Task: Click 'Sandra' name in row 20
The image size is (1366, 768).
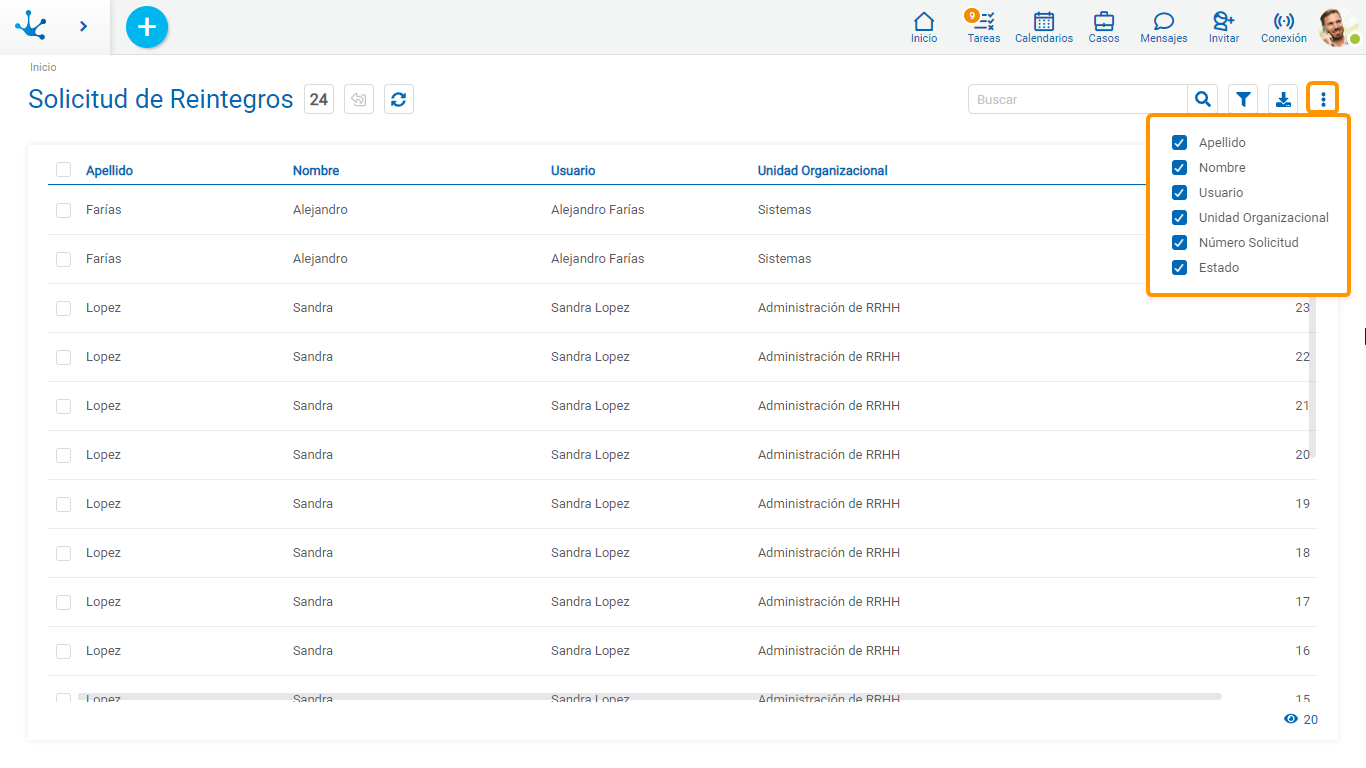Action: point(313,455)
